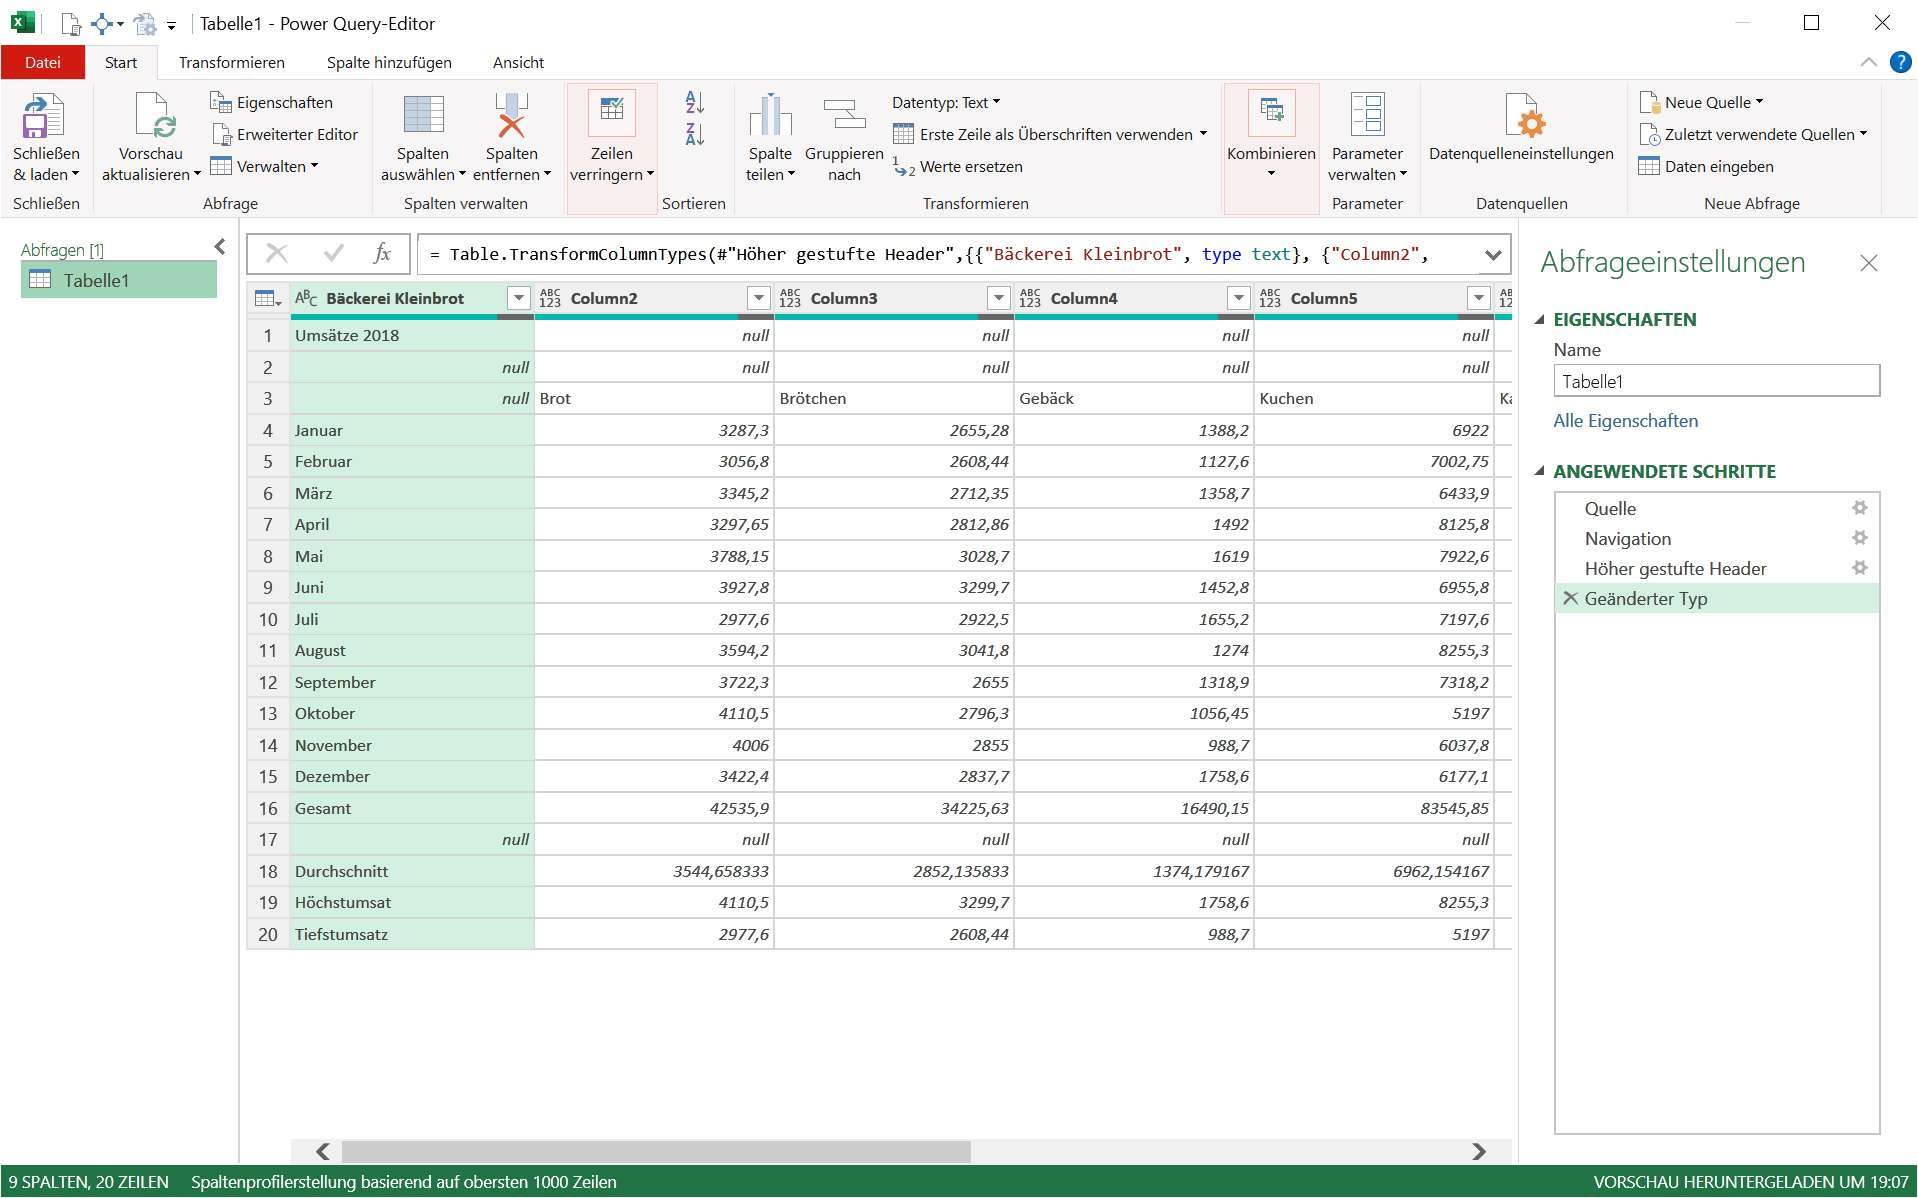Open Column4 filter dropdown
Screen dimensions: 1918x1198
(1239, 298)
